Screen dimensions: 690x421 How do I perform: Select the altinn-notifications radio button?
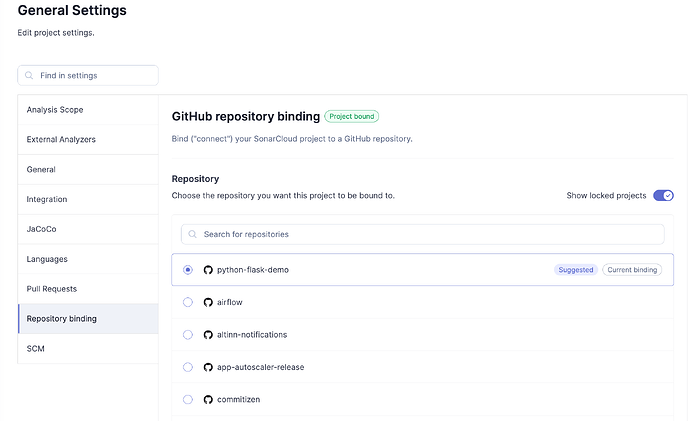(x=188, y=335)
